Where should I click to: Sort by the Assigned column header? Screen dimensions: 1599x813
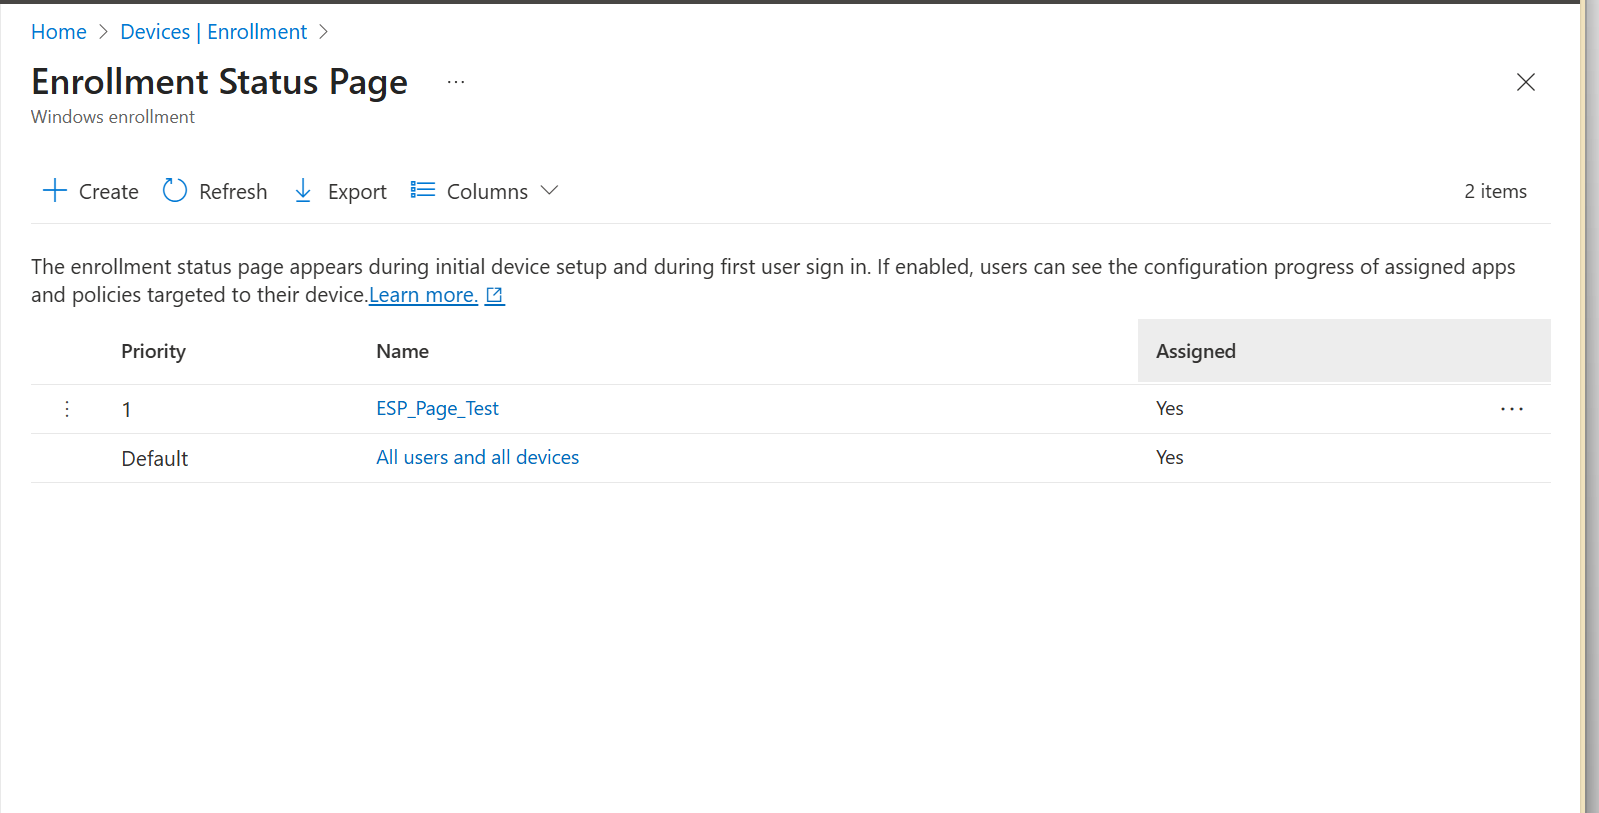1196,351
